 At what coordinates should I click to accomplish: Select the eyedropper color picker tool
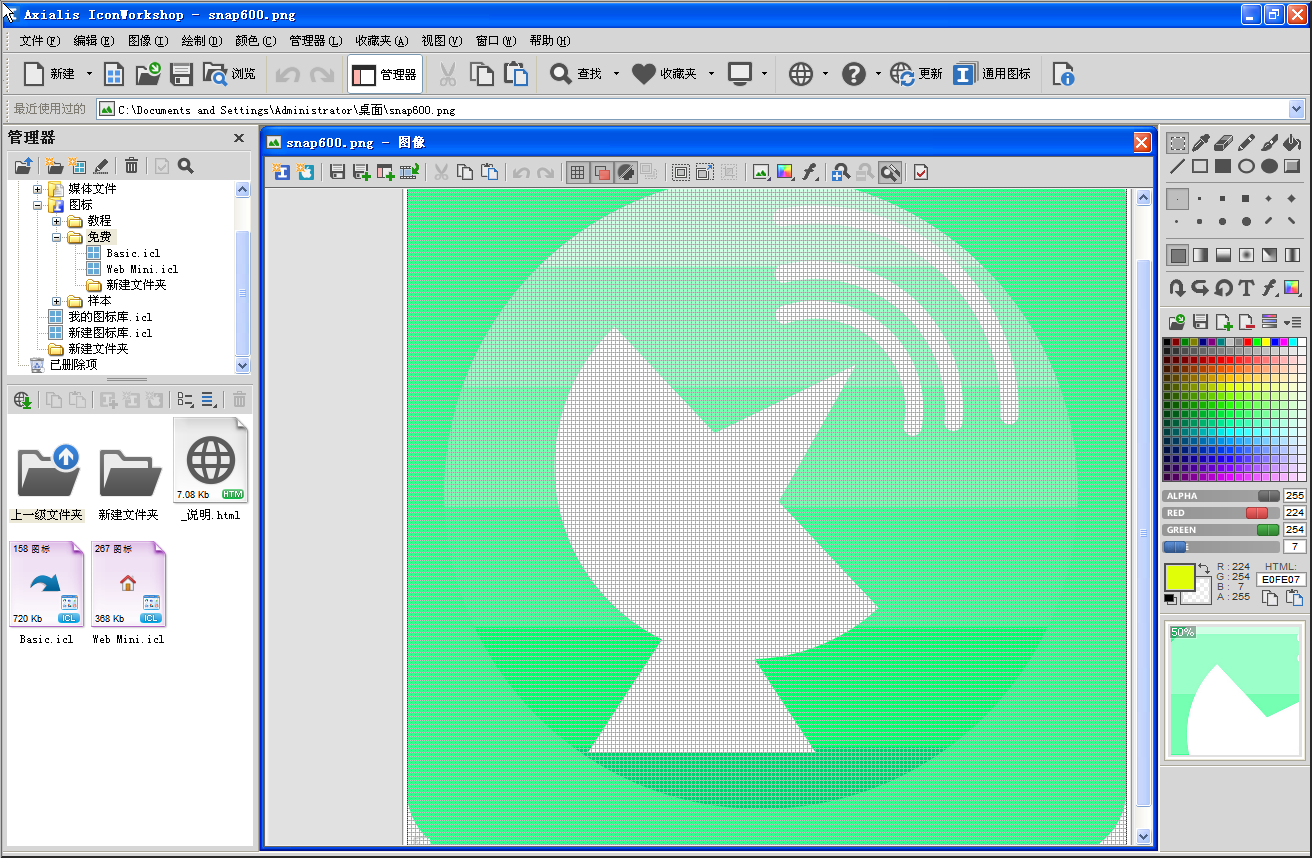1201,143
